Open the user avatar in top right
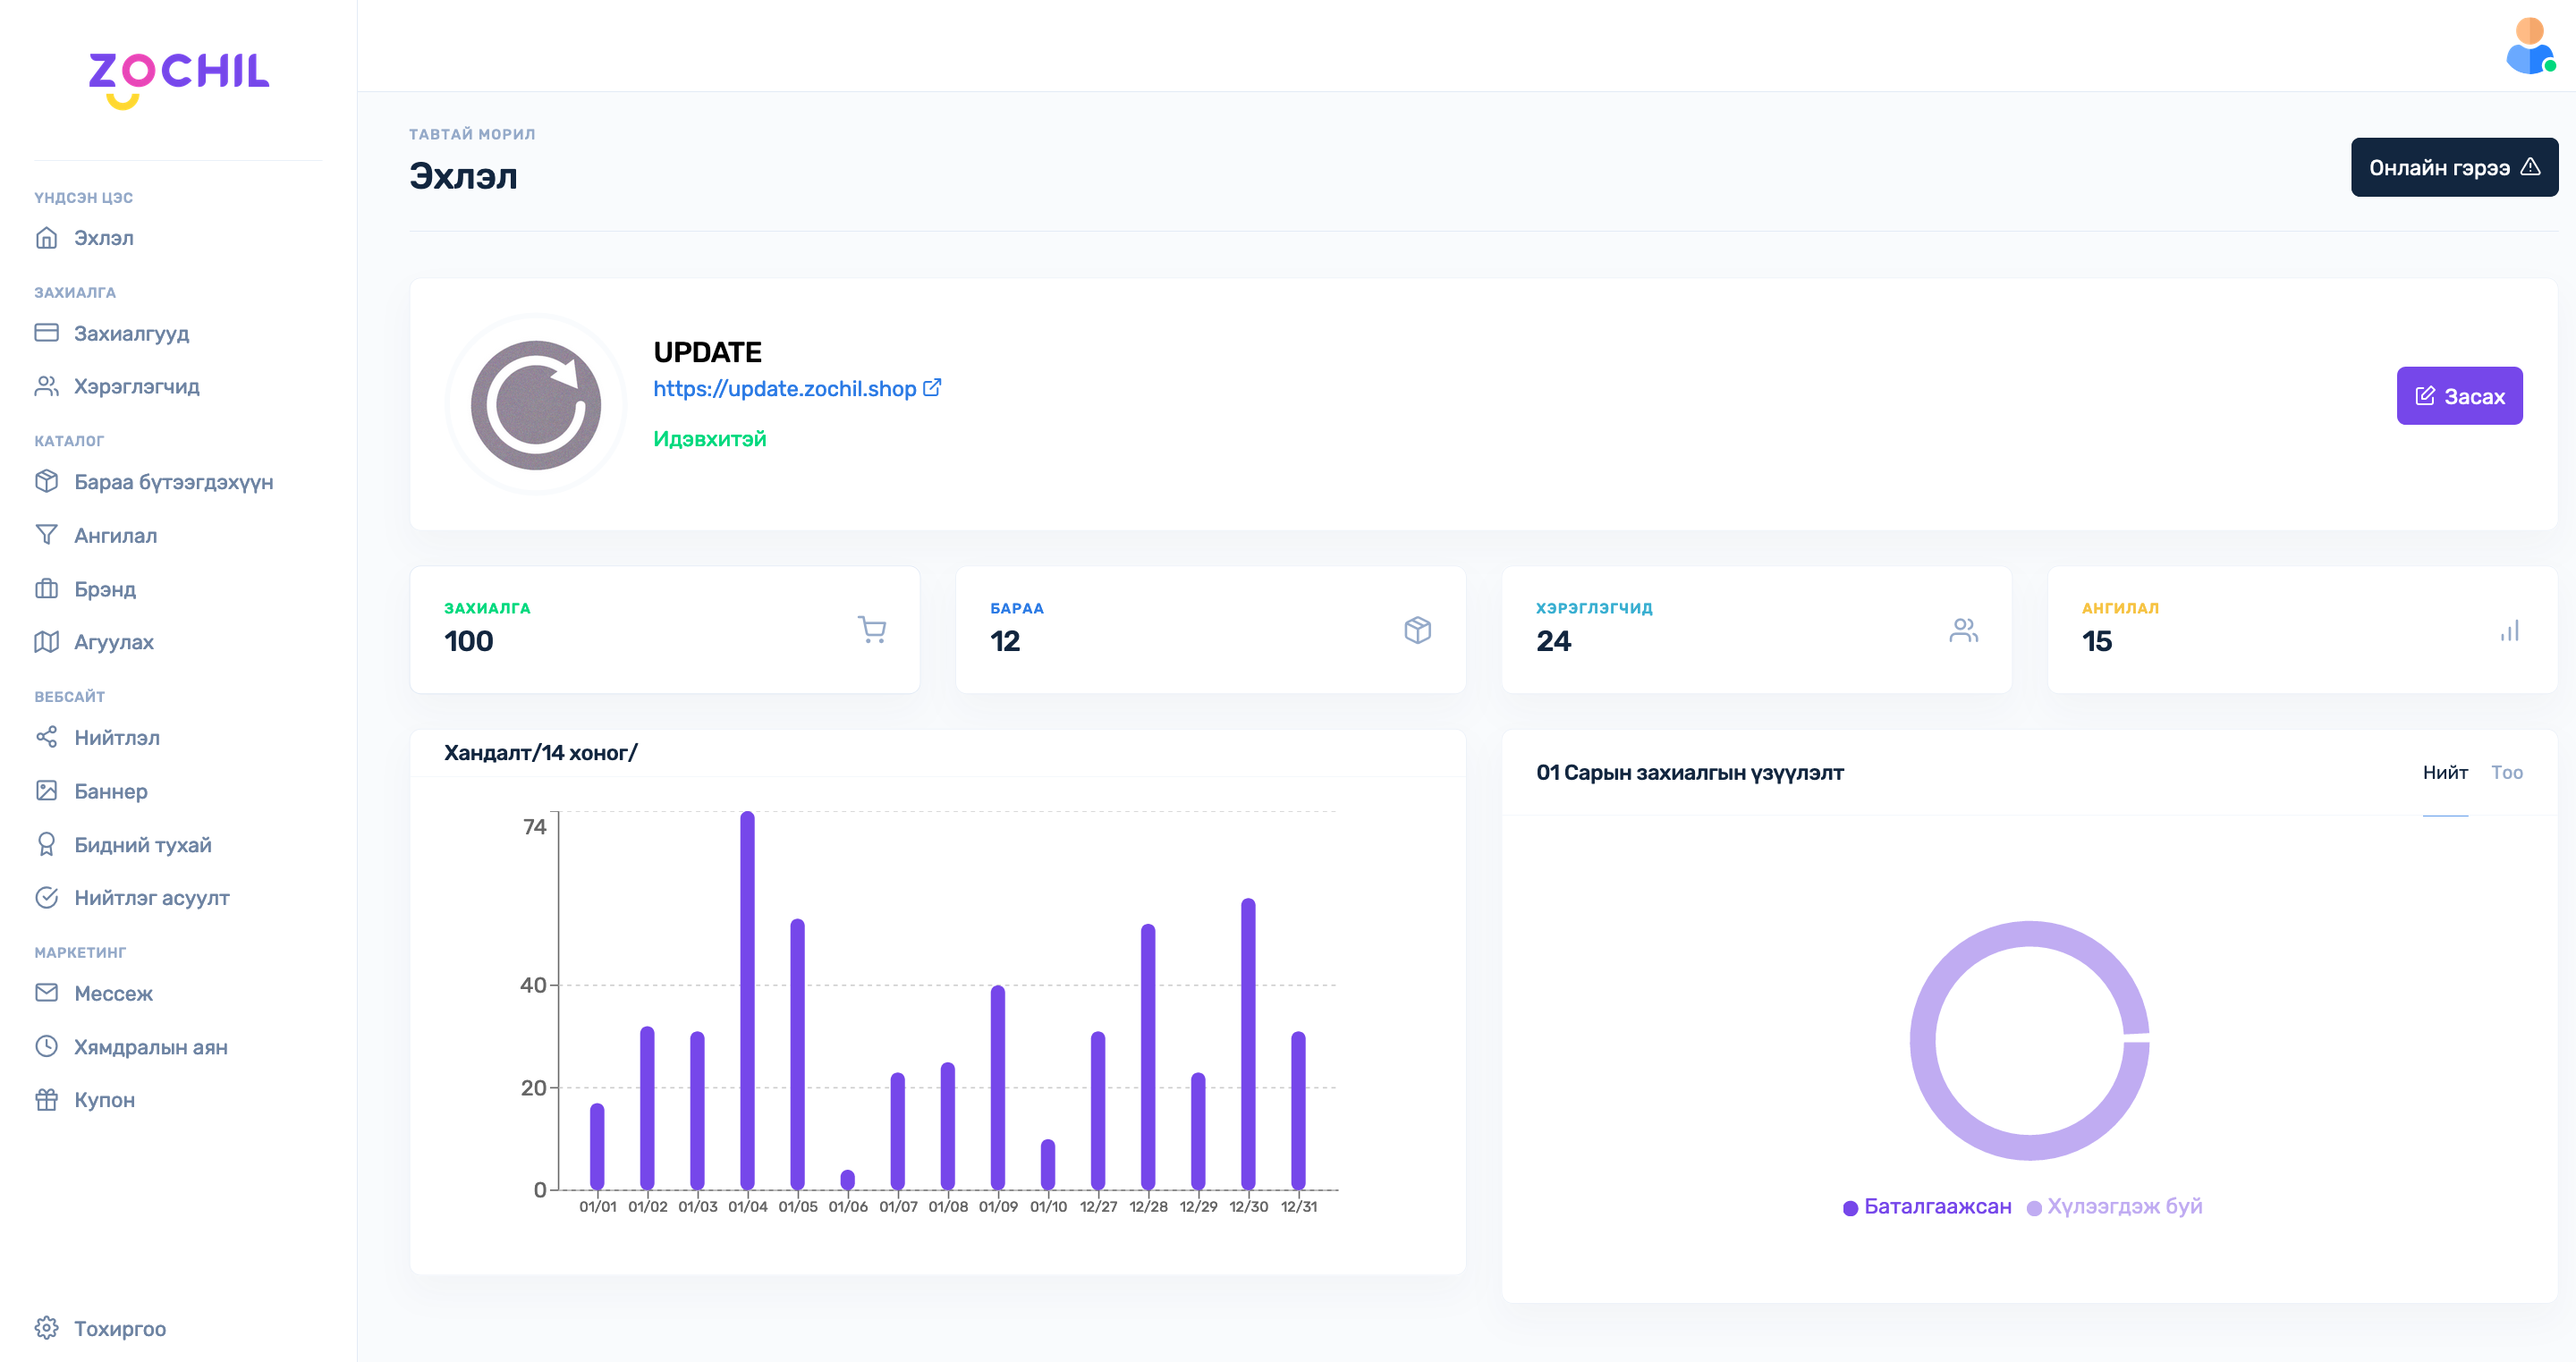The height and width of the screenshot is (1362, 2576). pos(2529,46)
